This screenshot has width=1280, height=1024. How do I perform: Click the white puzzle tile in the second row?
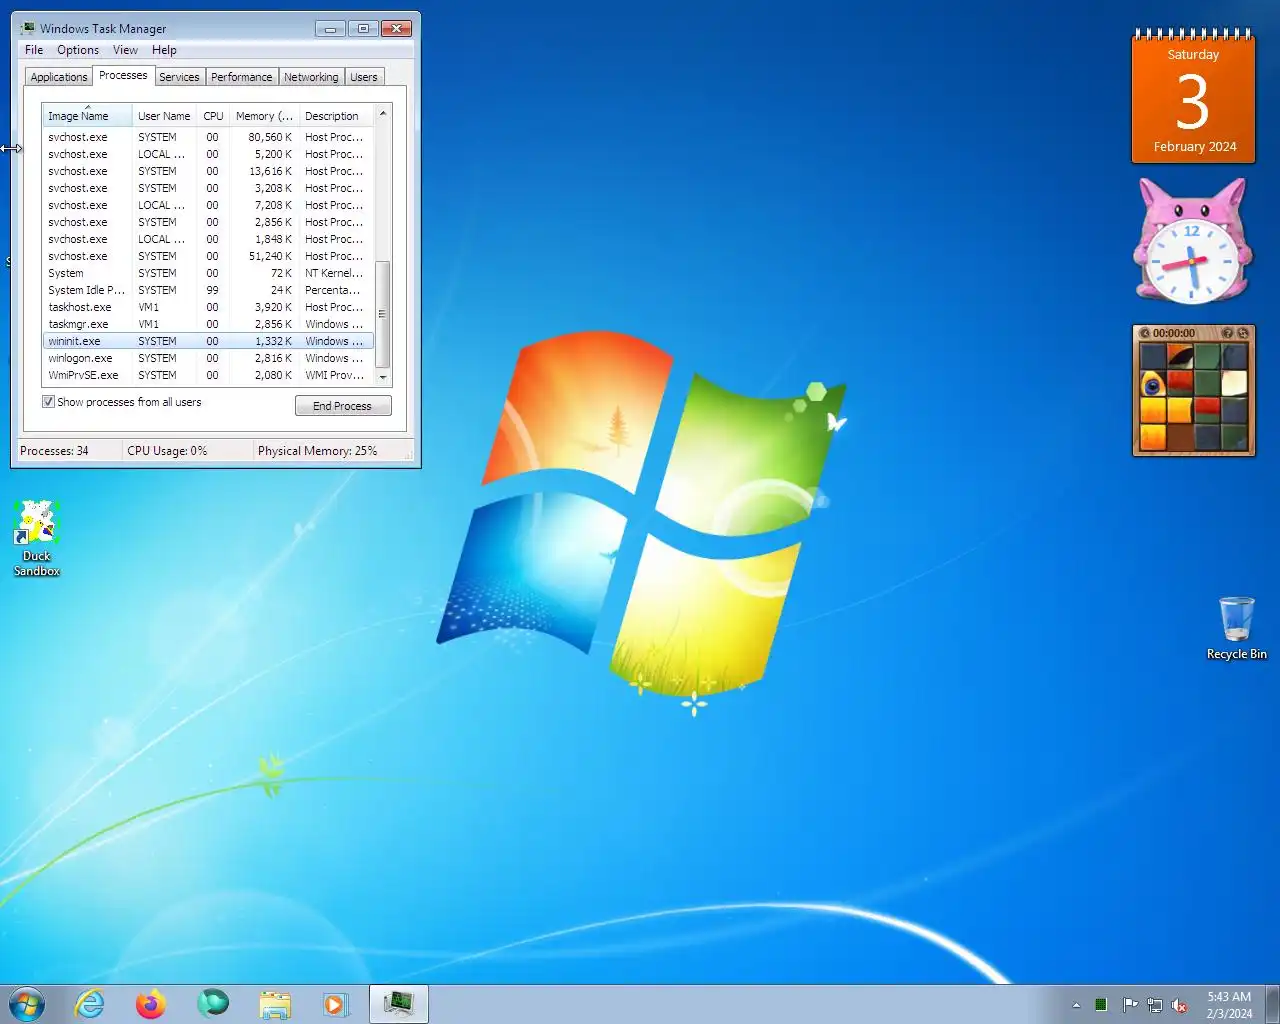pyautogui.click(x=1234, y=384)
